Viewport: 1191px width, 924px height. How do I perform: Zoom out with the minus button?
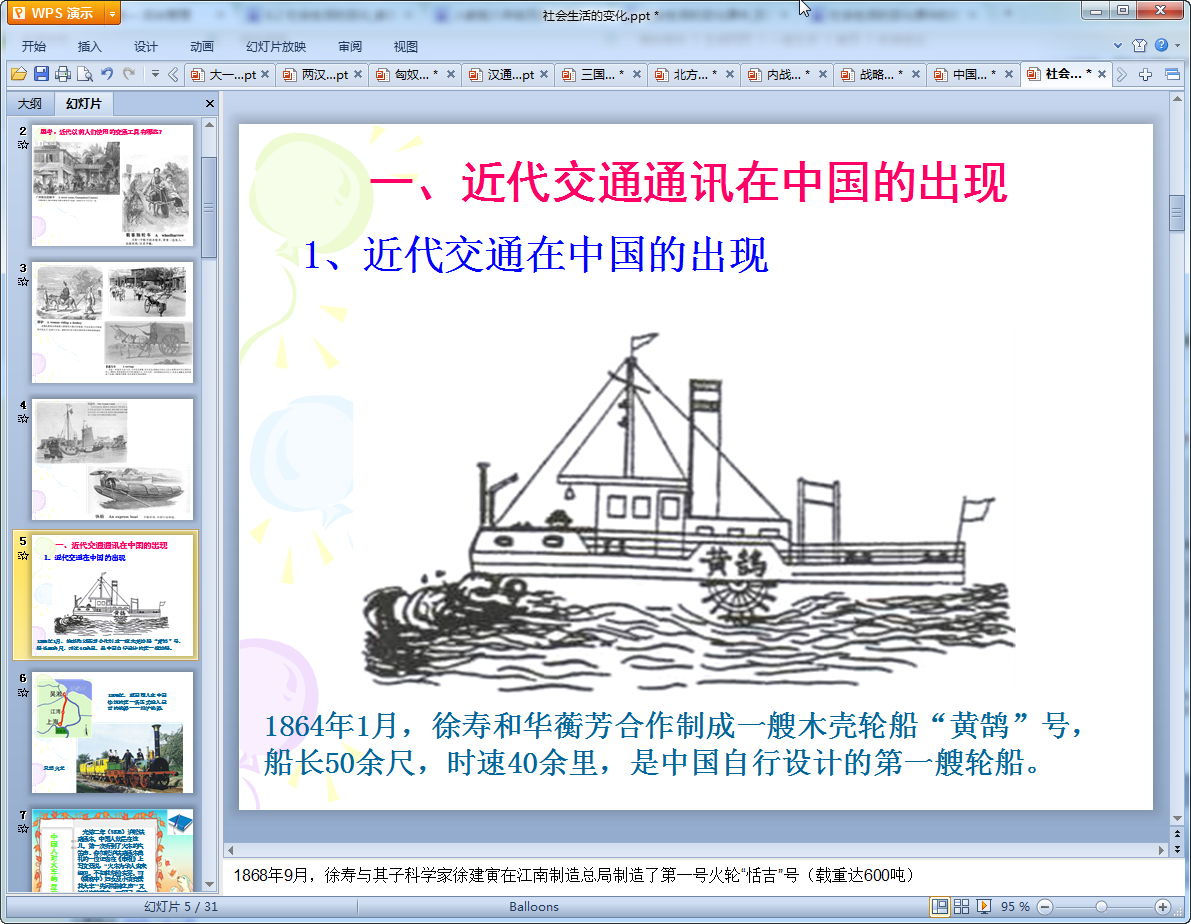pyautogui.click(x=1045, y=907)
